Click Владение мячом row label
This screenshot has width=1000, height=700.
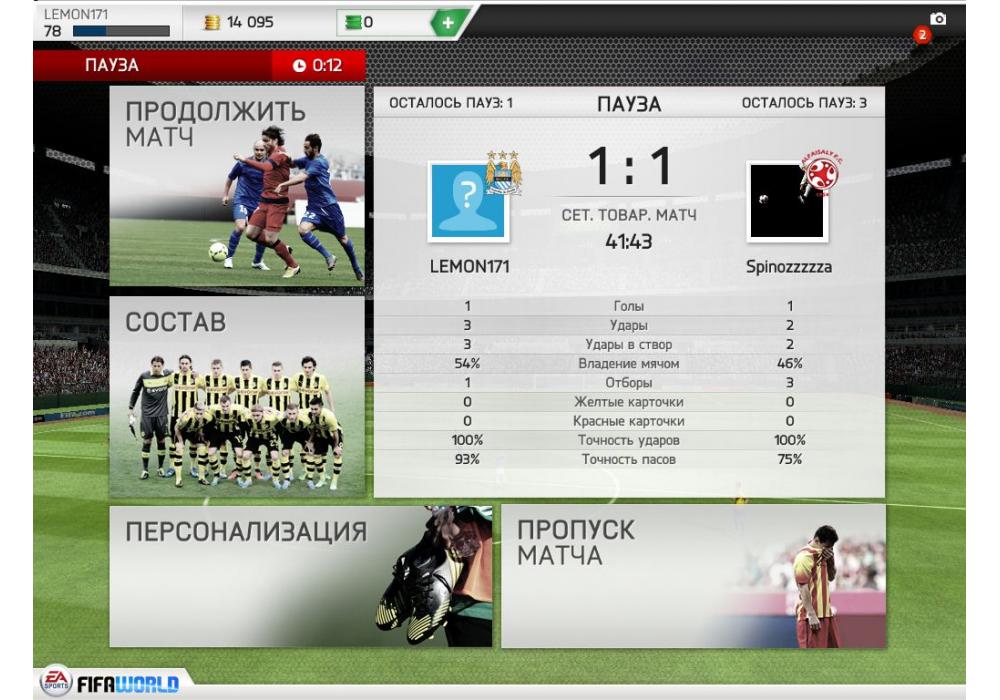click(629, 364)
